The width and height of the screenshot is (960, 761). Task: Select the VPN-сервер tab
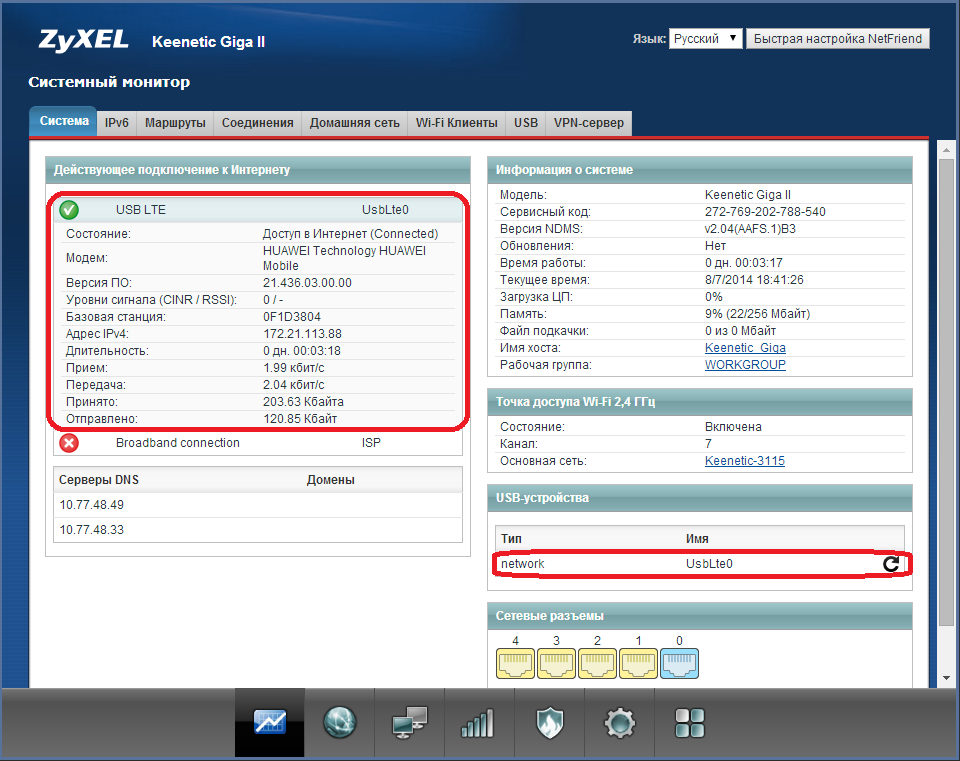point(588,123)
